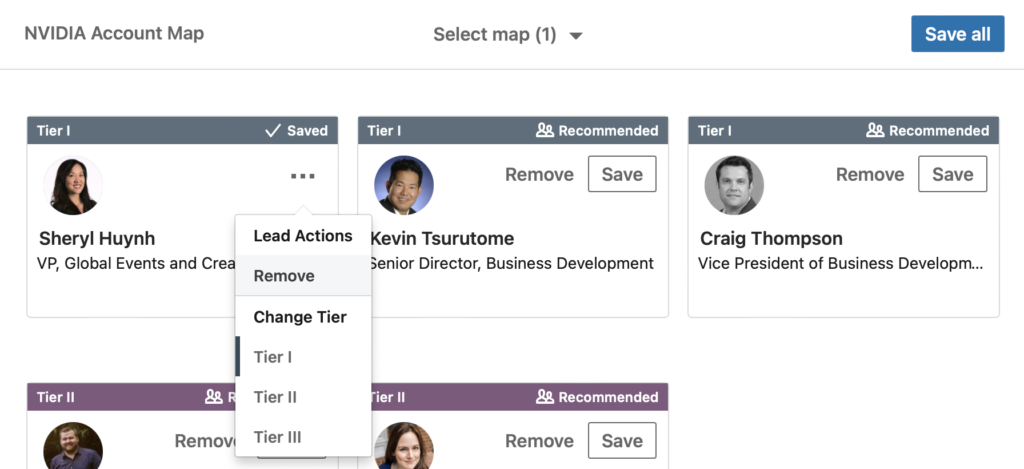This screenshot has width=1024, height=469.
Task: Open Craig Thompson's name link
Action: pyautogui.click(x=771, y=239)
